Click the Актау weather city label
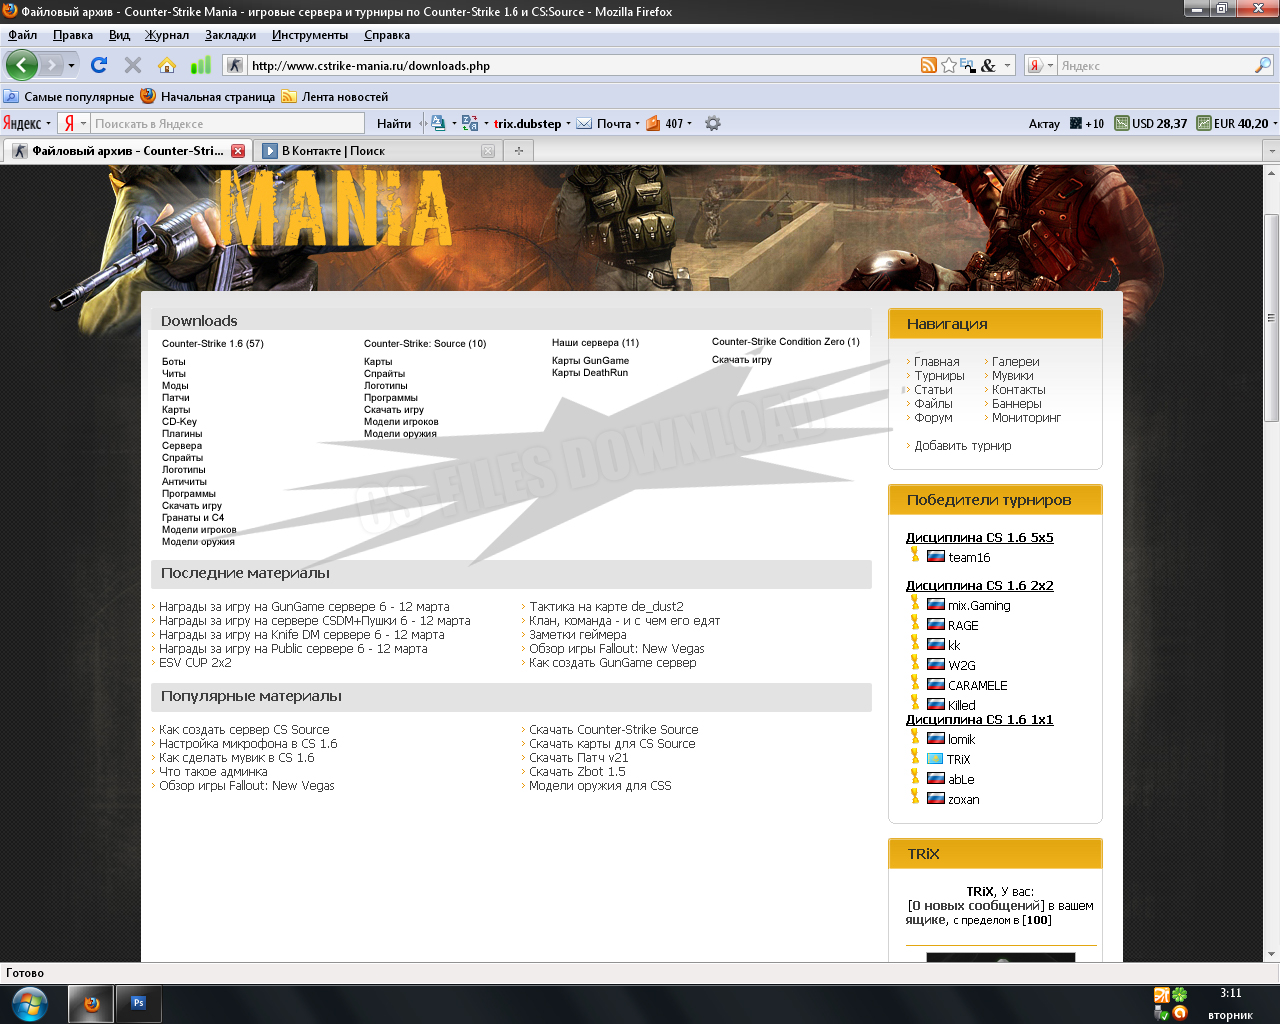 (1044, 124)
